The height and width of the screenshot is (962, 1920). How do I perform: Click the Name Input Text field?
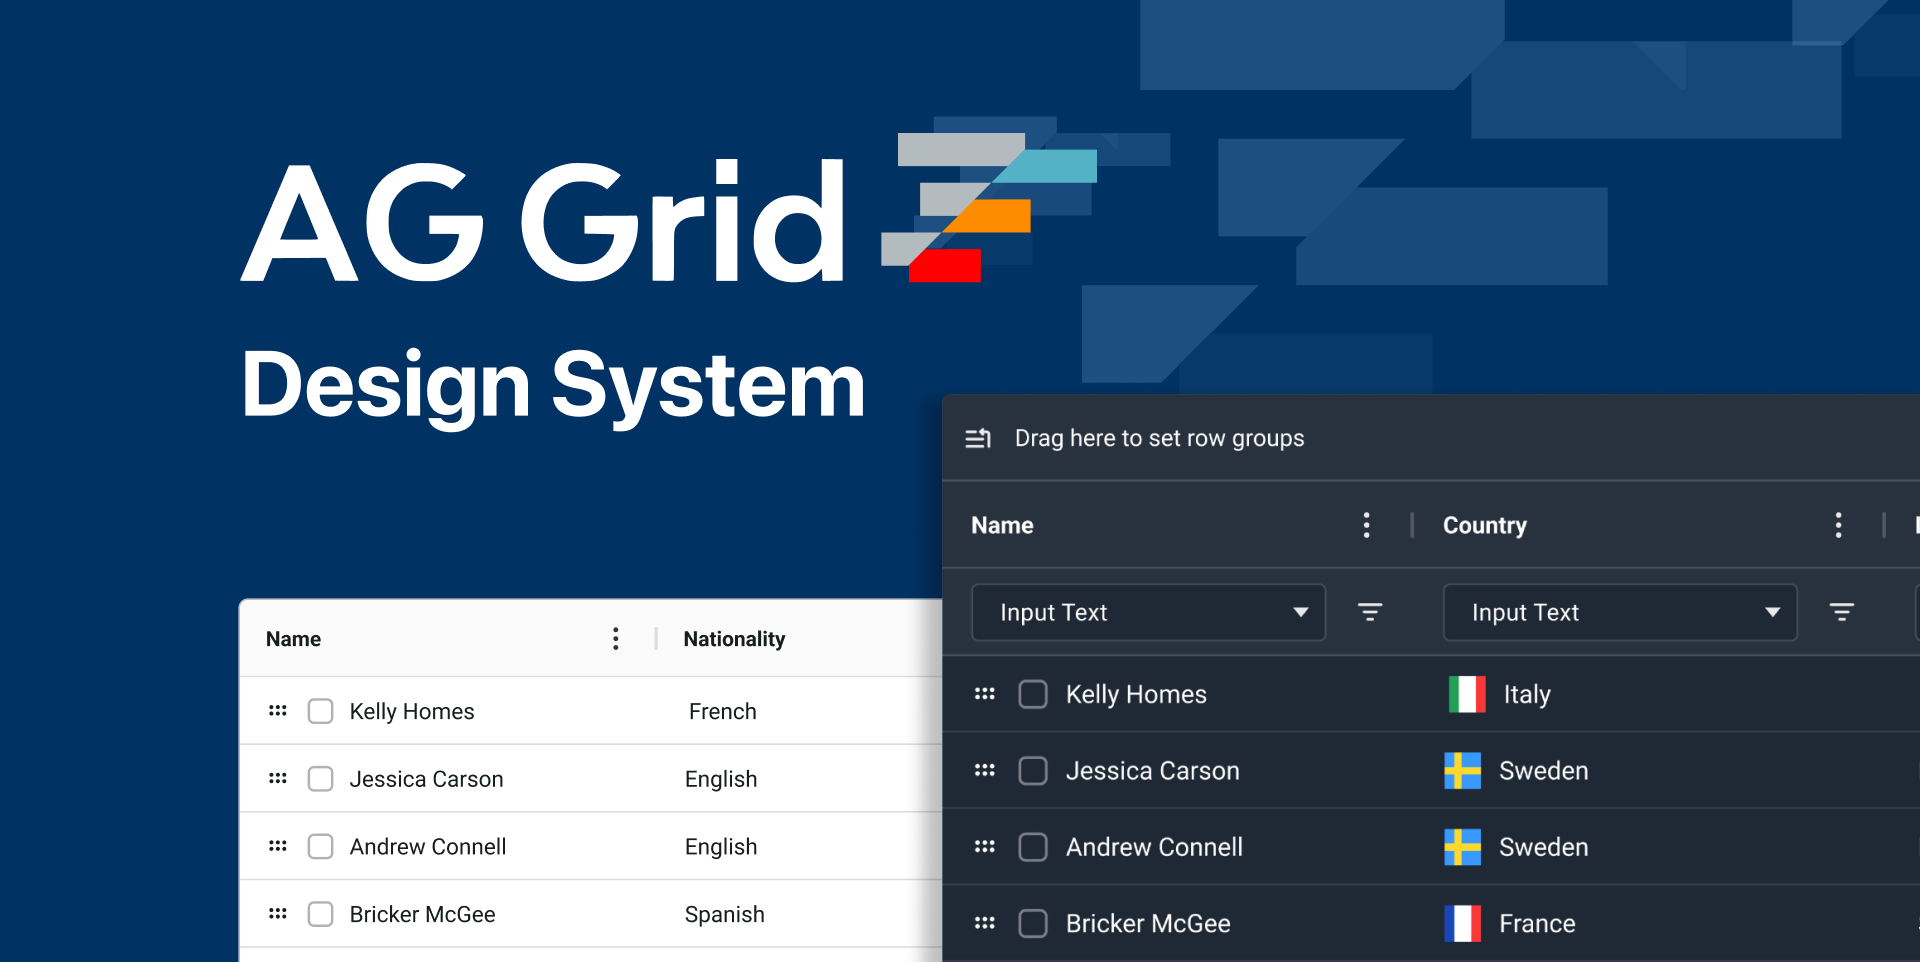point(1100,612)
